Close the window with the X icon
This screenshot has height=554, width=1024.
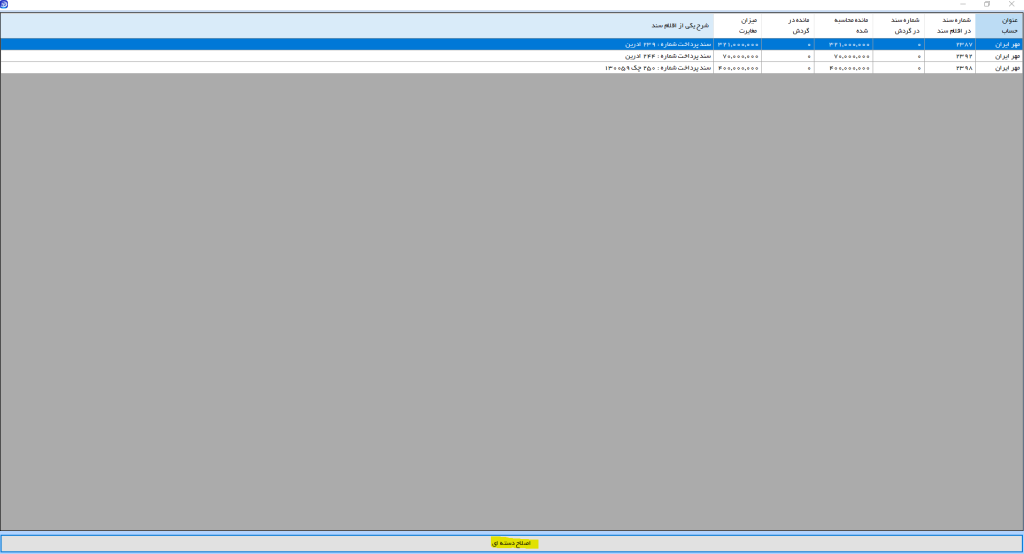(1012, 4)
